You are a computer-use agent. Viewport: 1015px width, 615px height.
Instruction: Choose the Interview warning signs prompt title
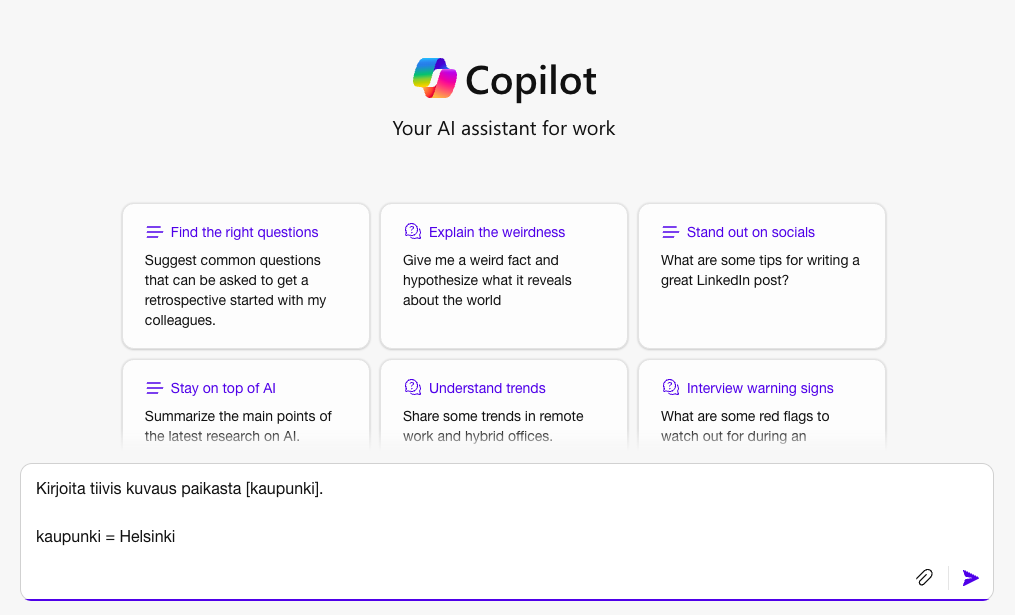click(760, 388)
